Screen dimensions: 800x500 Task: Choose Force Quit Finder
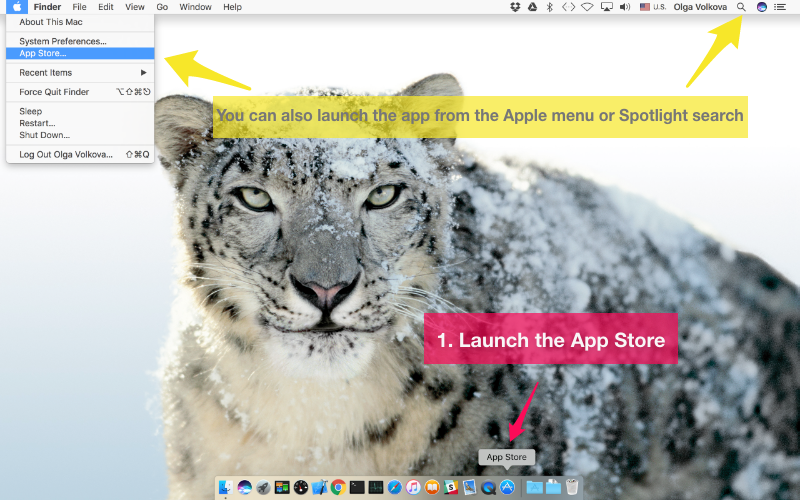click(x=80, y=92)
